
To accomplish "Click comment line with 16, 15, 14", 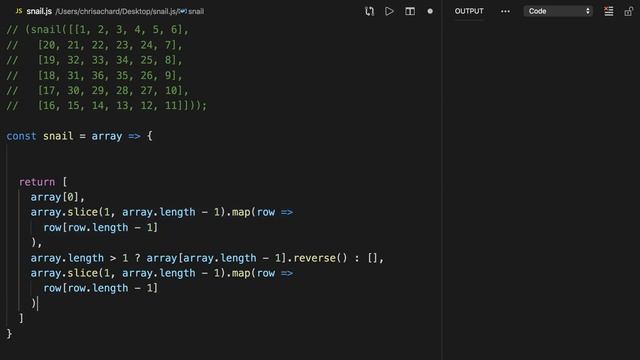I will pos(107,106).
